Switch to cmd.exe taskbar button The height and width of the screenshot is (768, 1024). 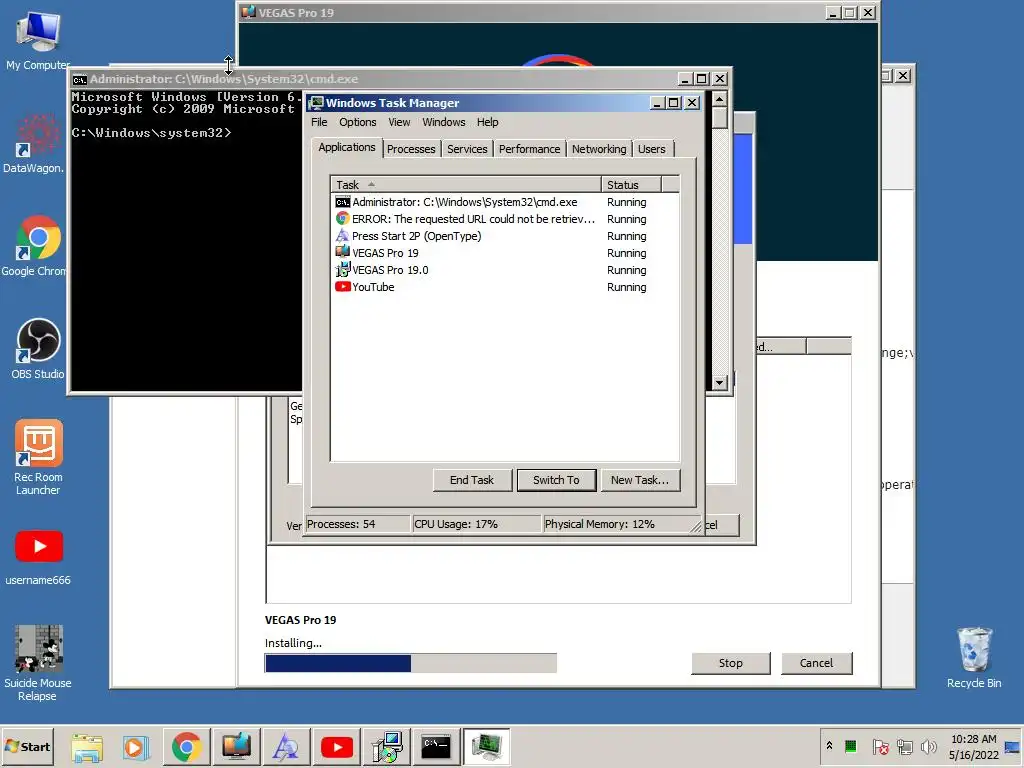coord(436,747)
